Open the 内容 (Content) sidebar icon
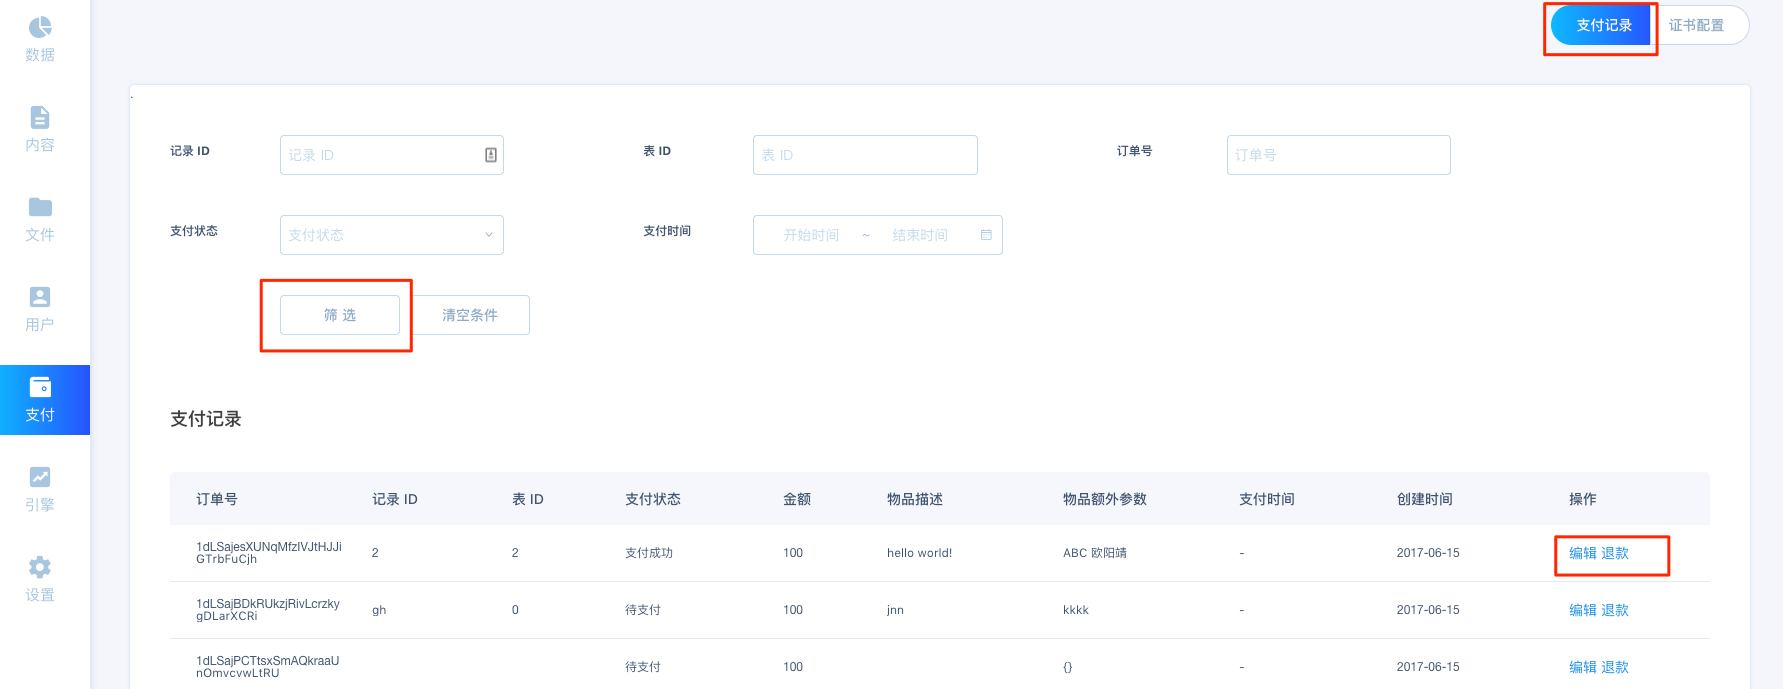This screenshot has height=689, width=1783. [40, 118]
